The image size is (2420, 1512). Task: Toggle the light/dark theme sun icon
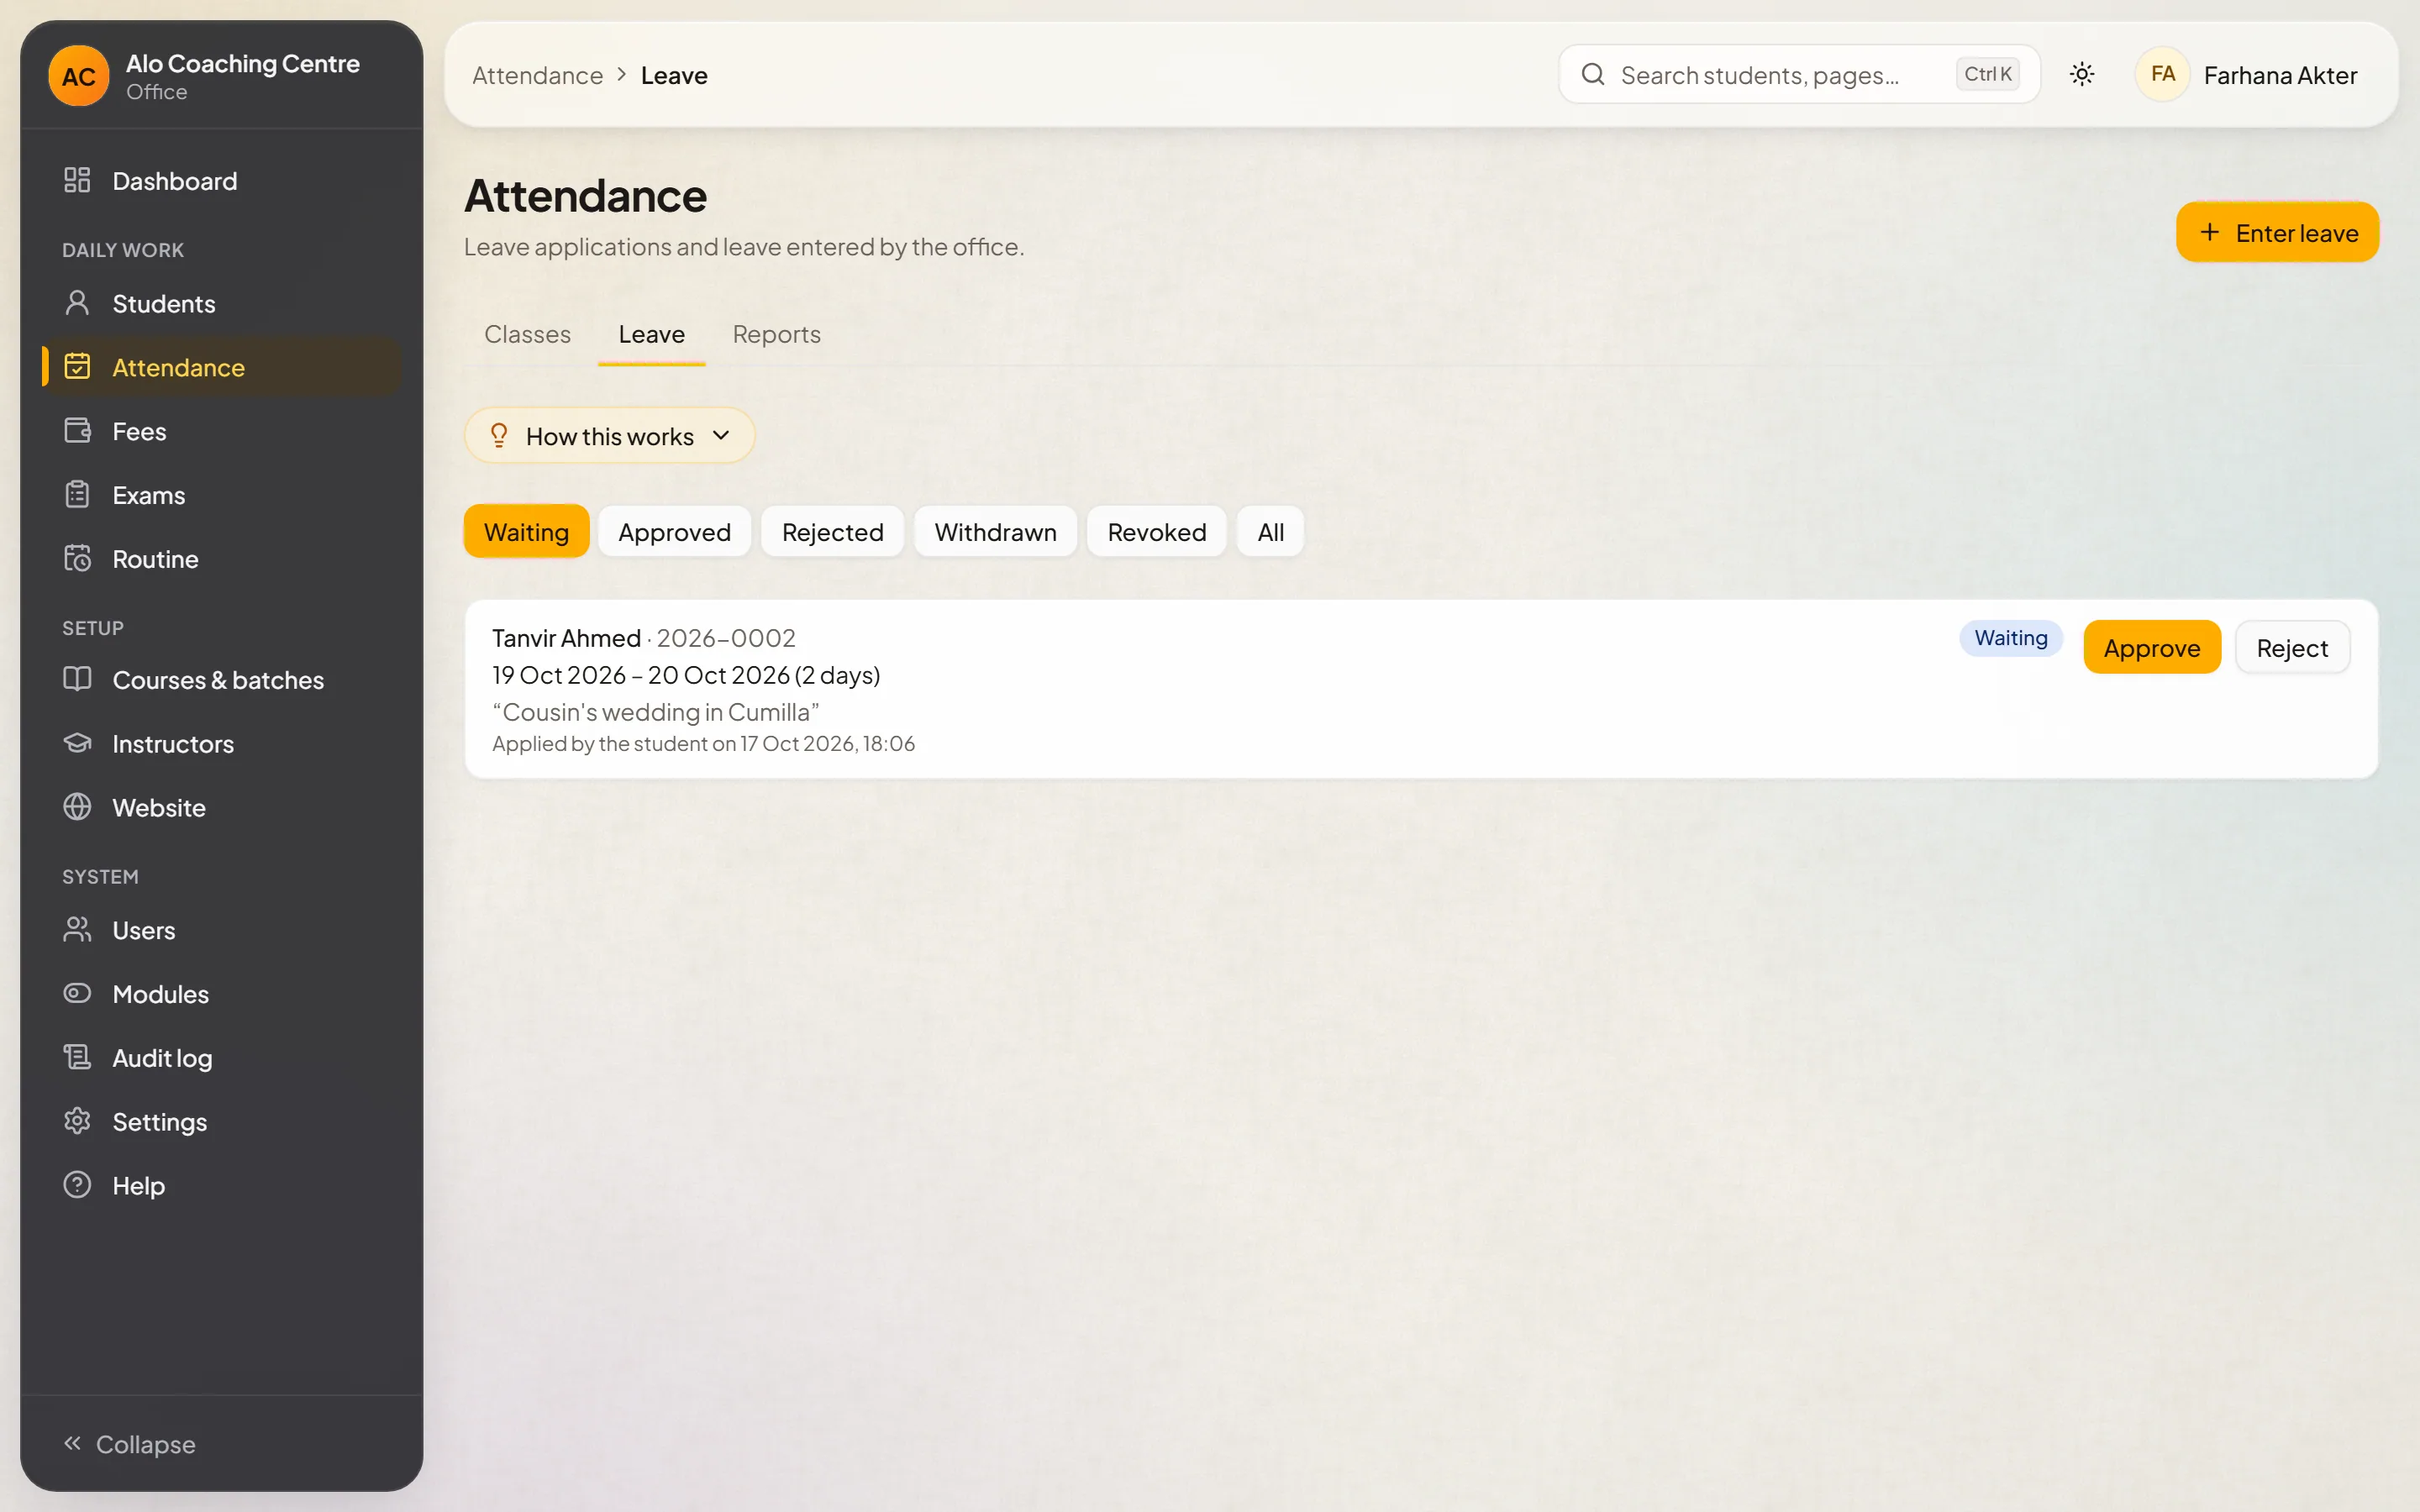(2082, 74)
